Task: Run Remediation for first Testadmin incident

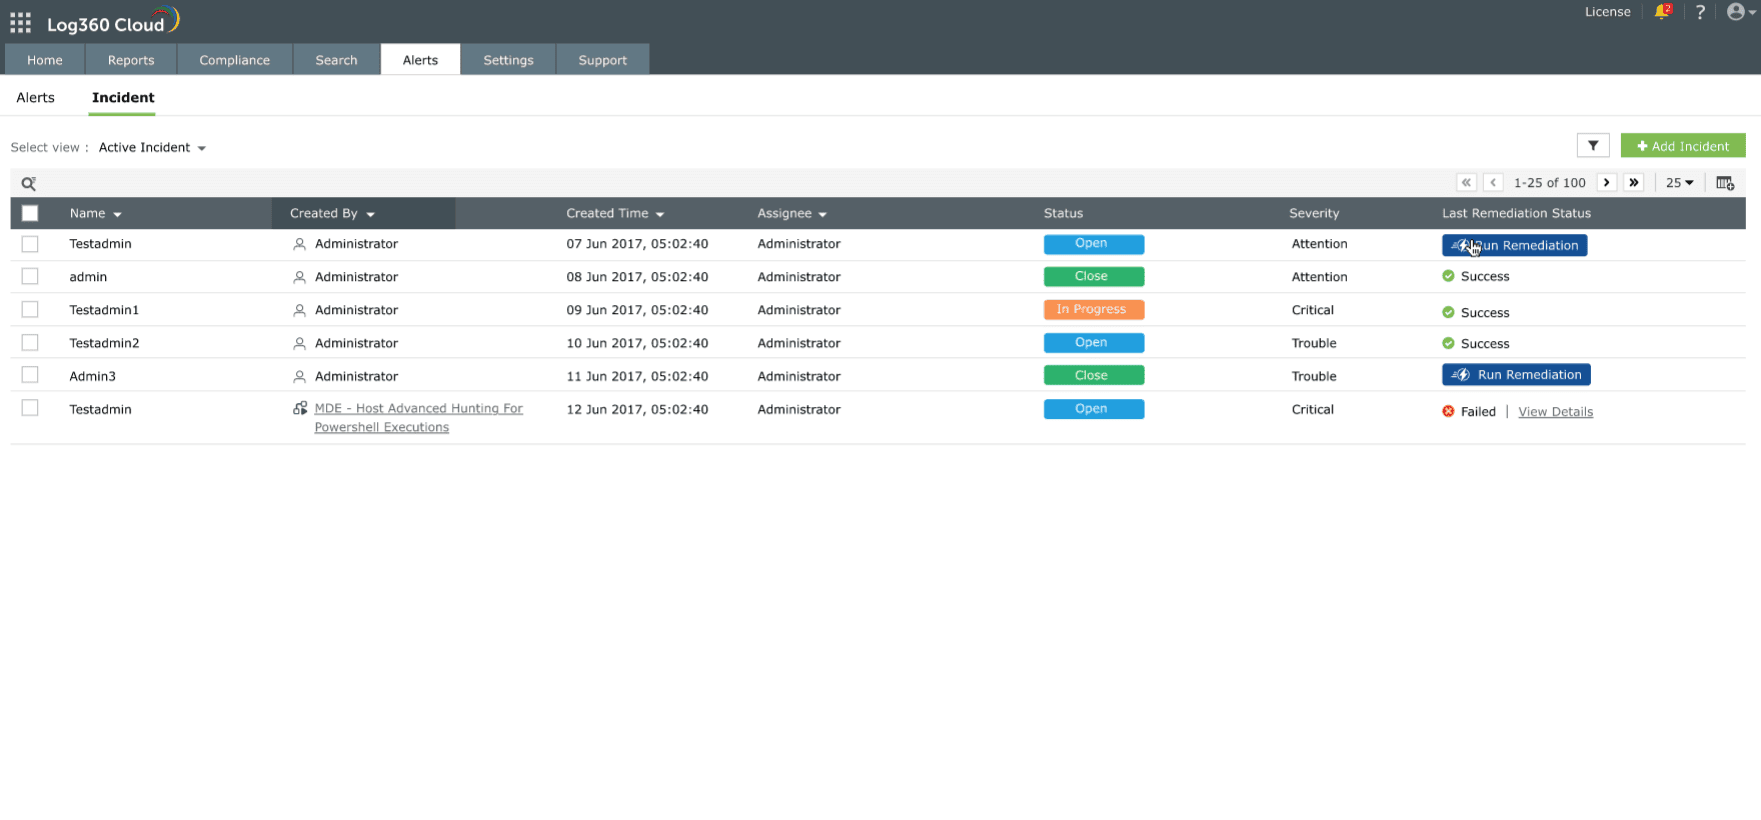Action: 1514,245
